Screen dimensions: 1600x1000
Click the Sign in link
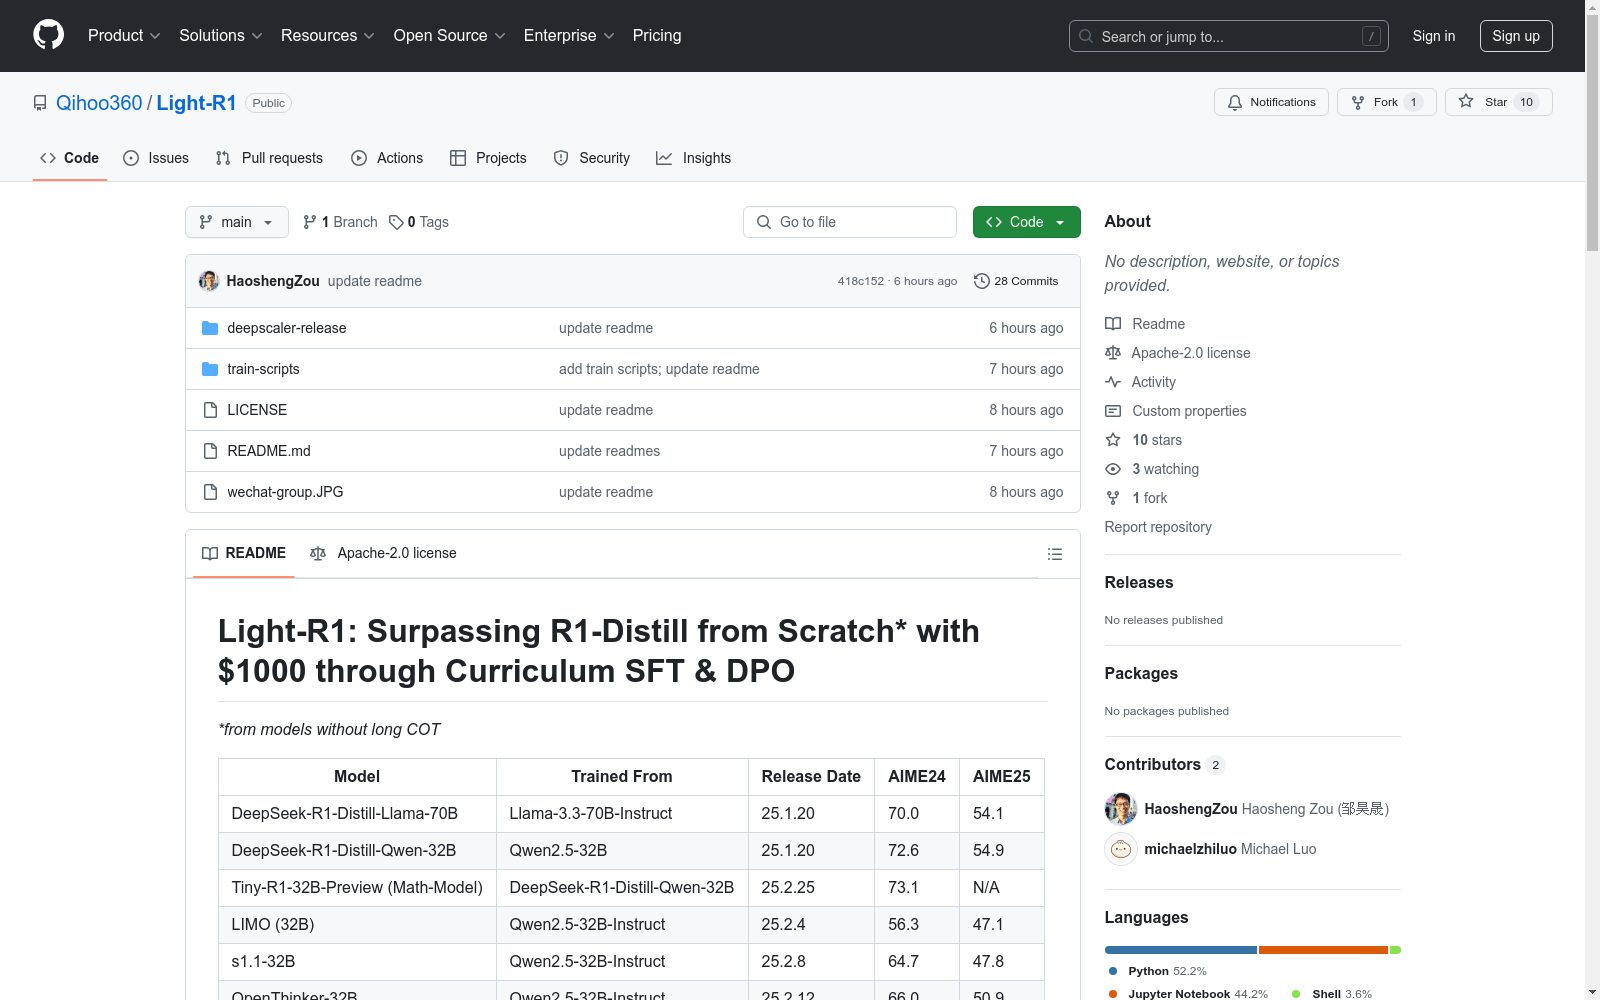tap(1434, 36)
